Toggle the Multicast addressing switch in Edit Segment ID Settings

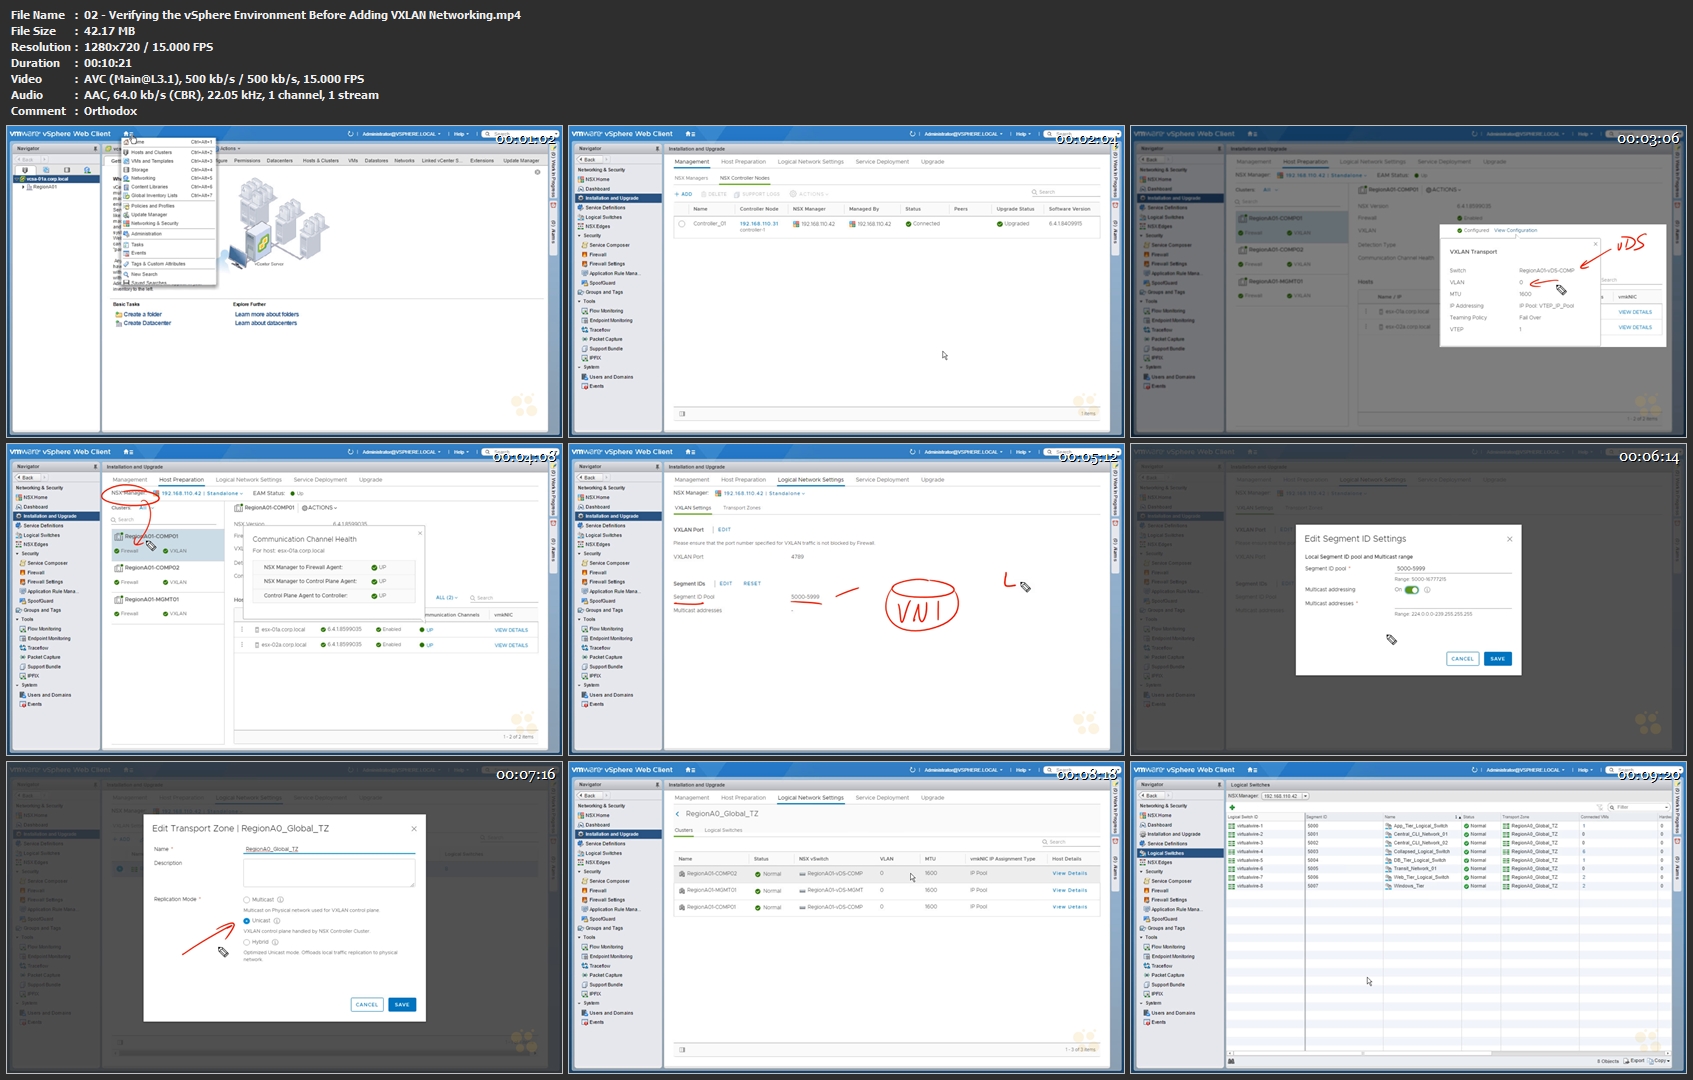[x=1411, y=590]
